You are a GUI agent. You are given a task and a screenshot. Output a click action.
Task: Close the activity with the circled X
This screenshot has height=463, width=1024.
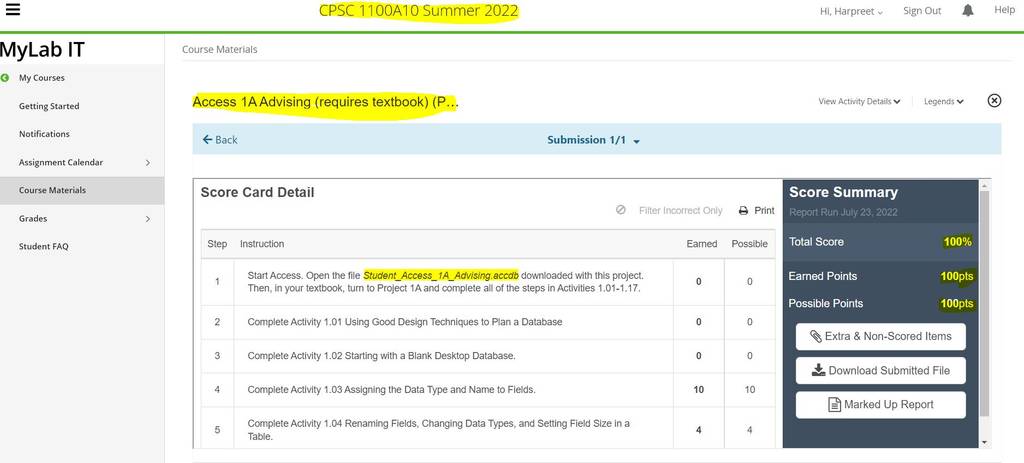(x=994, y=101)
